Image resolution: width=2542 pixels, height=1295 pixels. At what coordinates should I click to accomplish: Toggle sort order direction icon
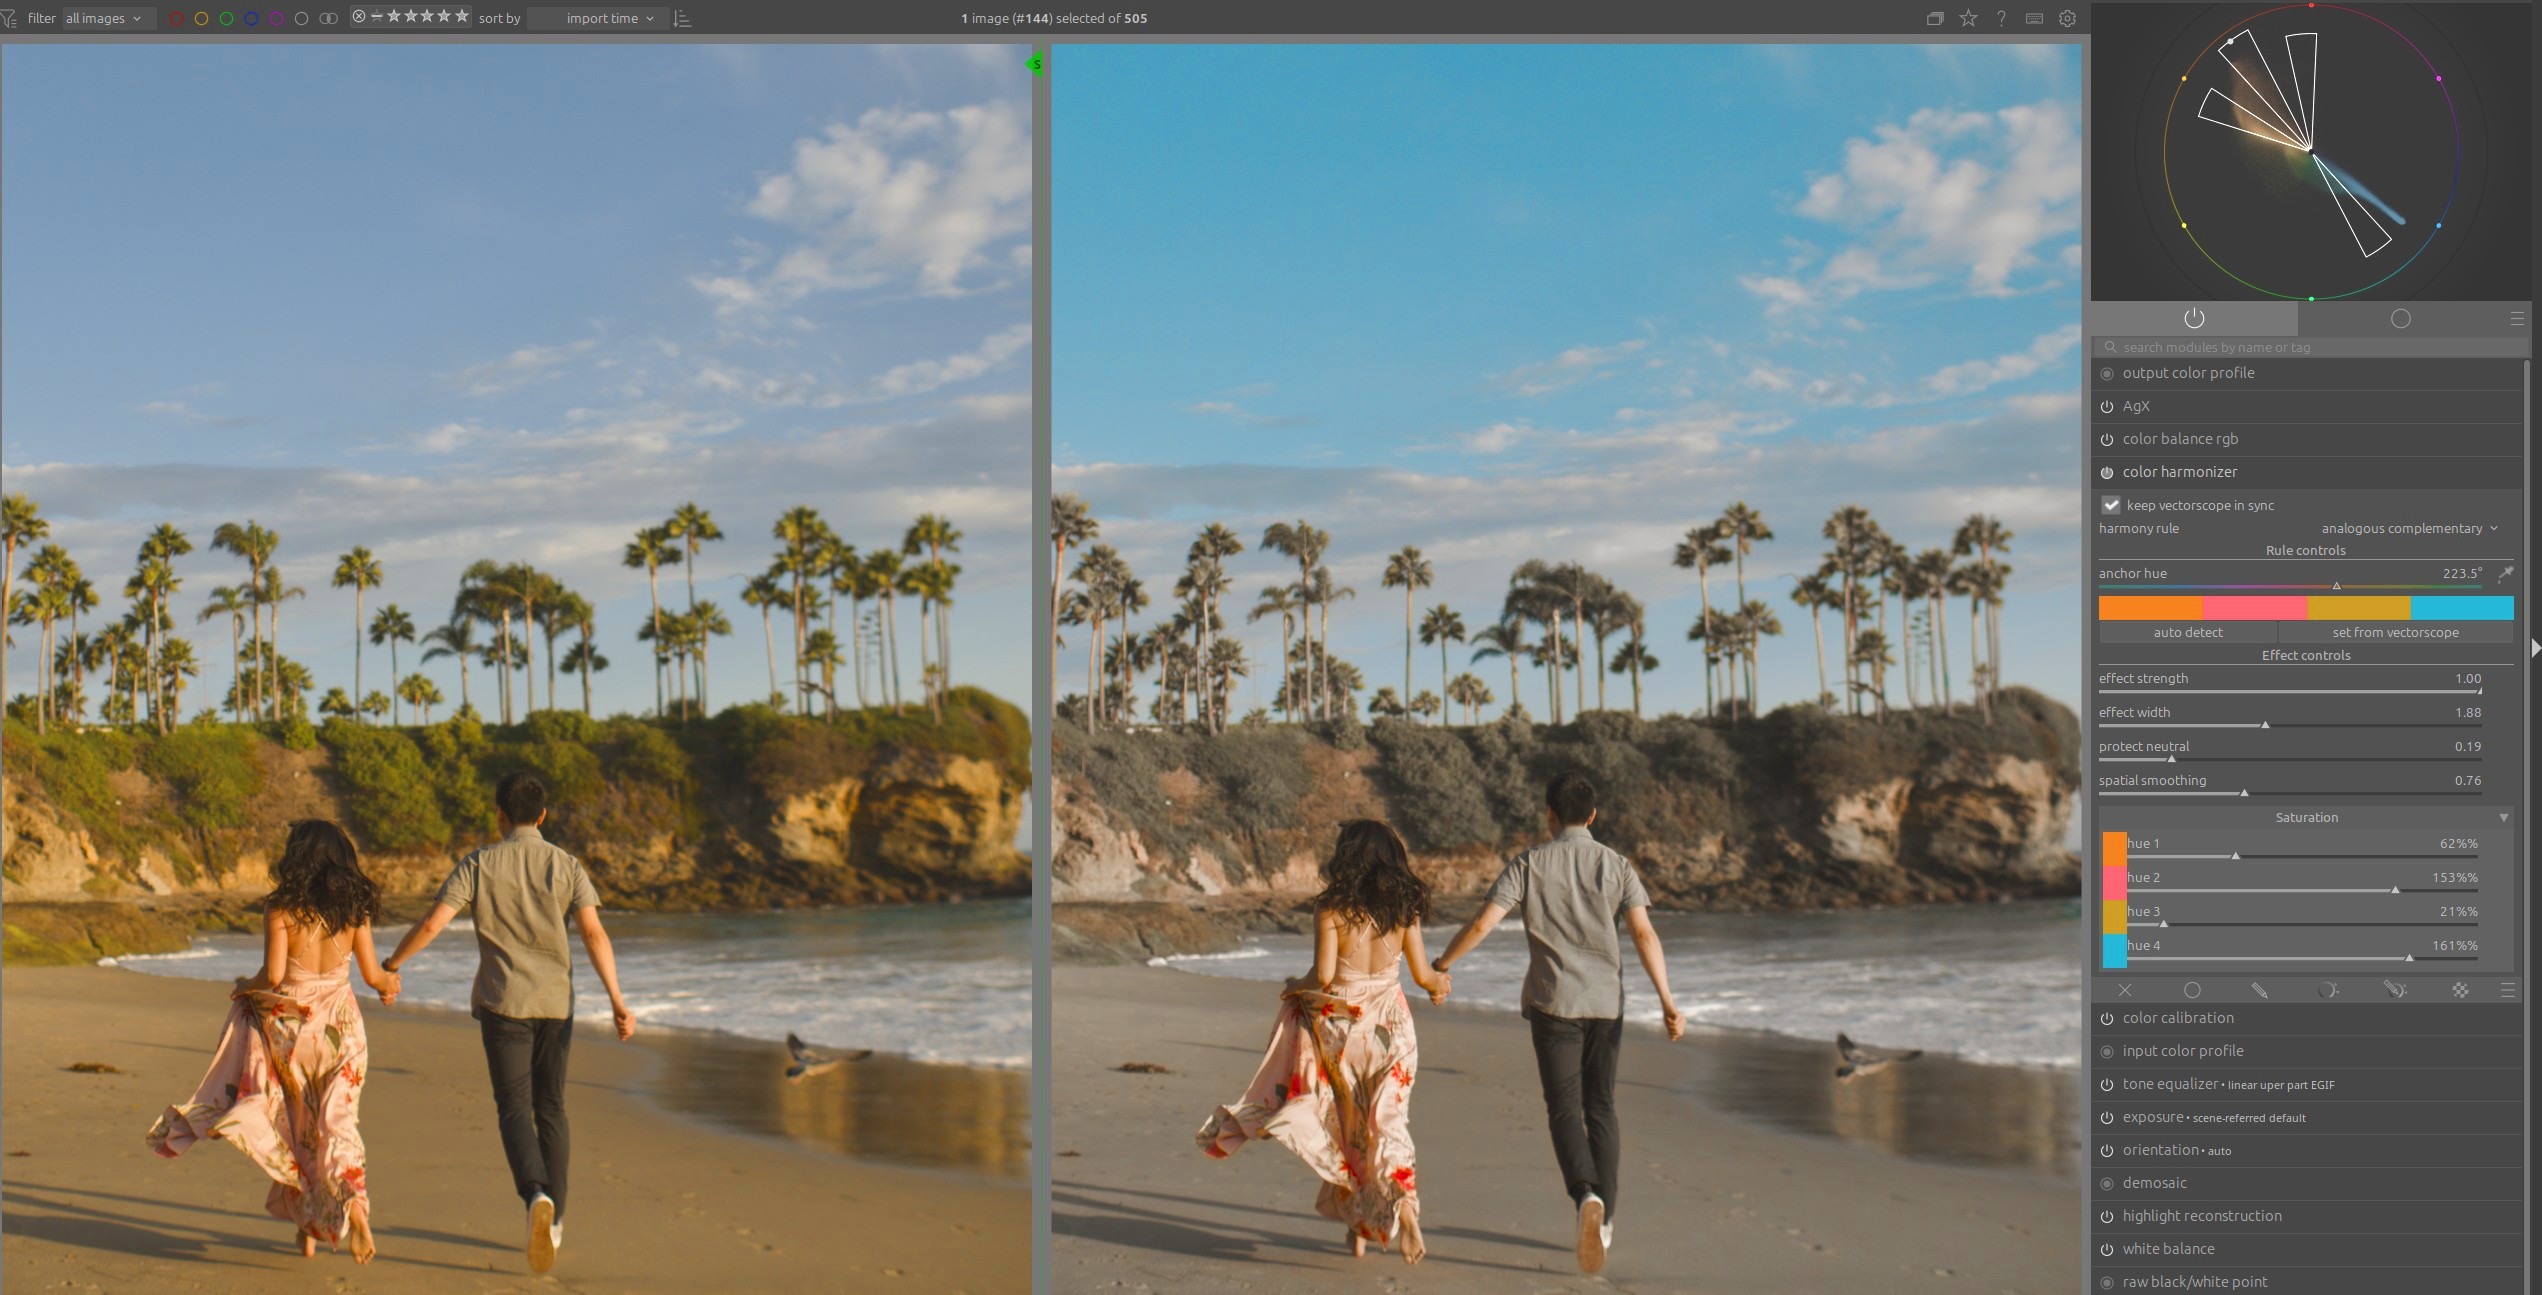click(x=683, y=18)
